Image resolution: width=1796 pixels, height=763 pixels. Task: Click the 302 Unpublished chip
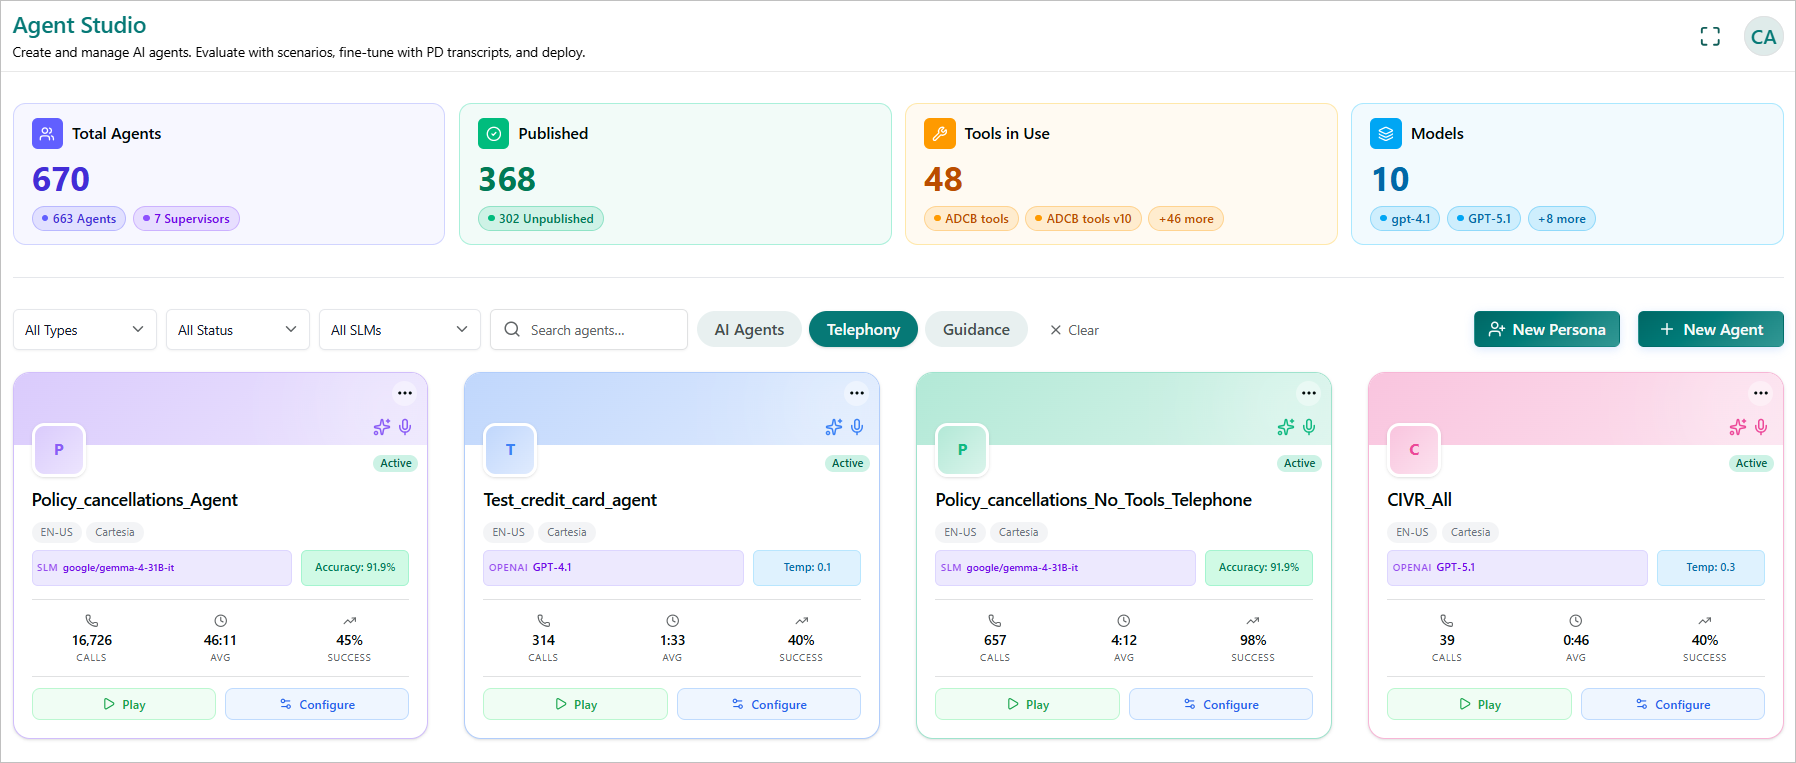point(541,219)
